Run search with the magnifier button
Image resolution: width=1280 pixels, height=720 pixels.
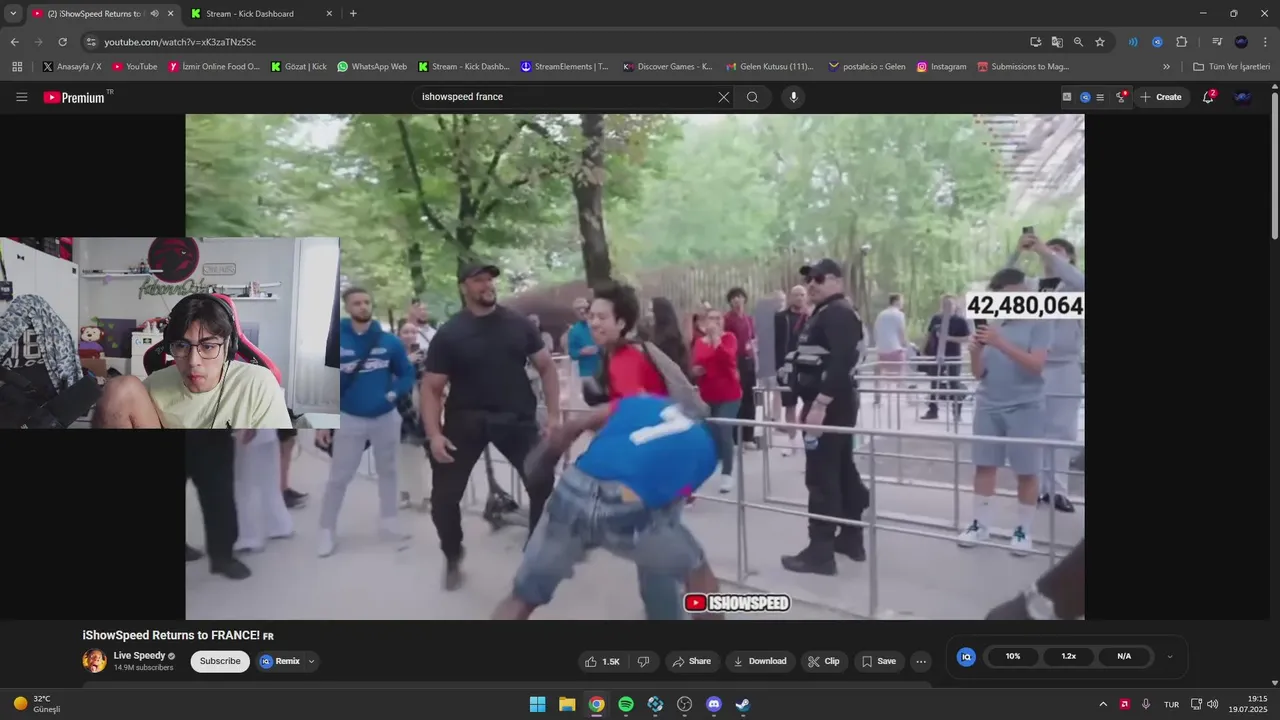[752, 97]
